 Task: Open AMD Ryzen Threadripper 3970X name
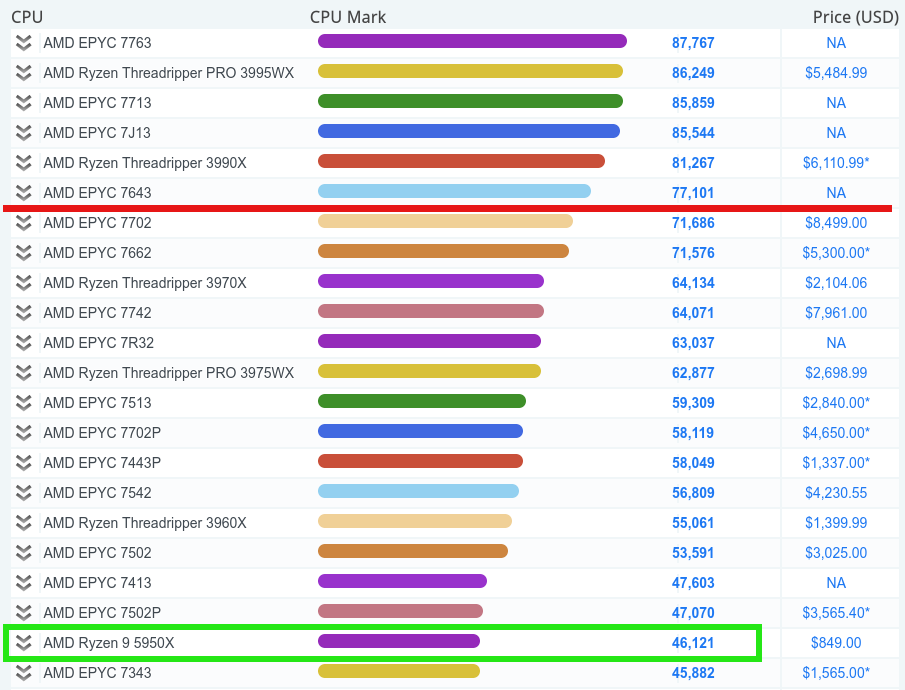pyautogui.click(x=145, y=283)
